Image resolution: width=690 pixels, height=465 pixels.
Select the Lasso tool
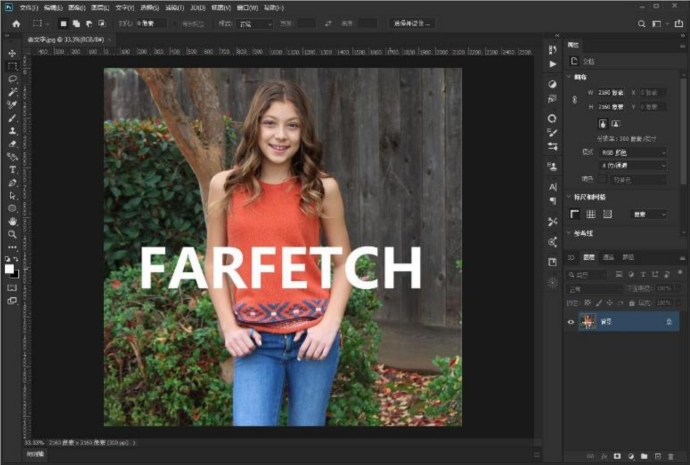(x=12, y=79)
